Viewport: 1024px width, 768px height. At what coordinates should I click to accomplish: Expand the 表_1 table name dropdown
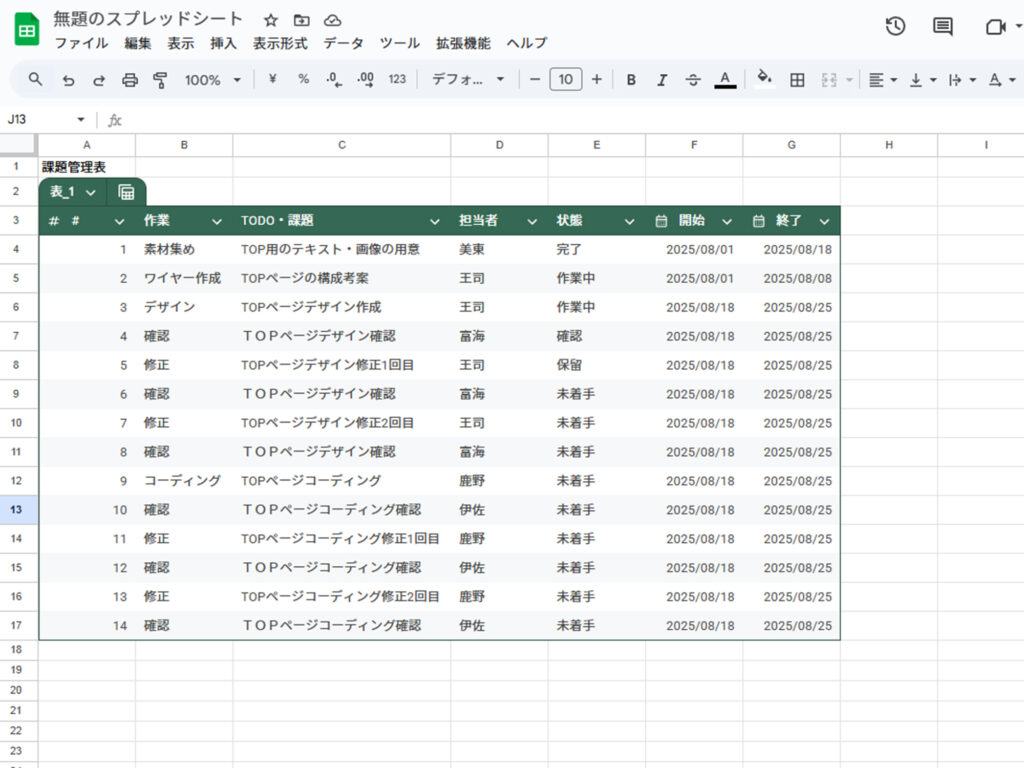tap(91, 193)
